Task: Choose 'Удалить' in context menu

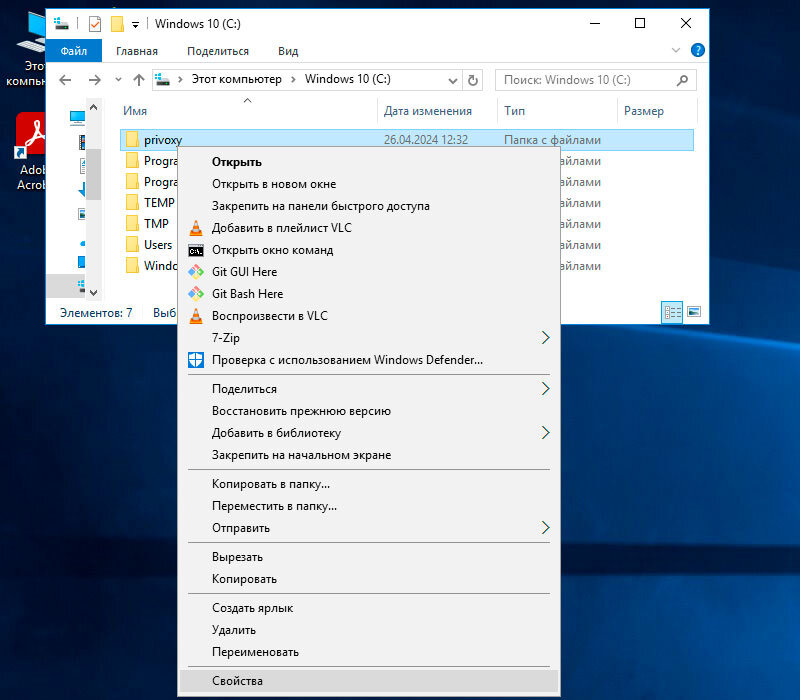Action: click(x=369, y=630)
